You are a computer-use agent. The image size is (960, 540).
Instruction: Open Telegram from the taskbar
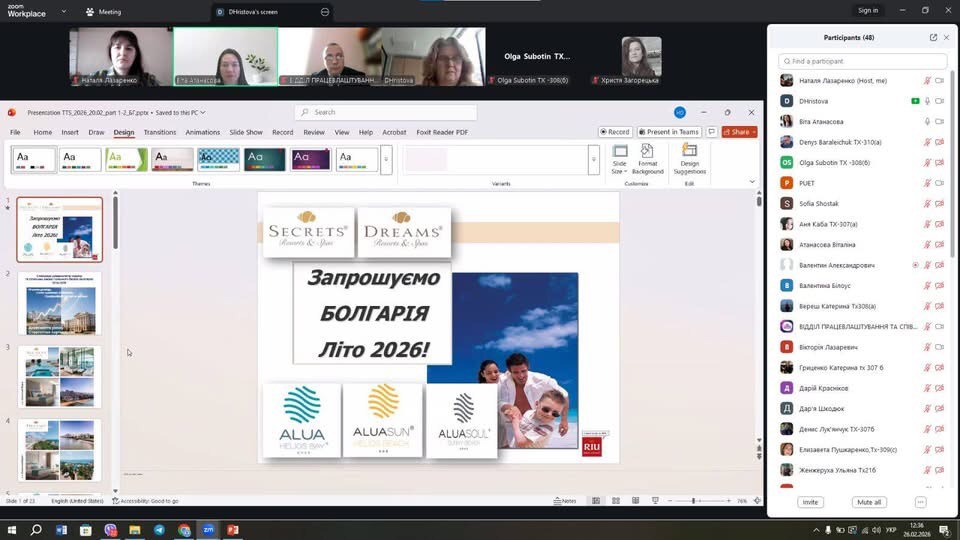[158, 530]
